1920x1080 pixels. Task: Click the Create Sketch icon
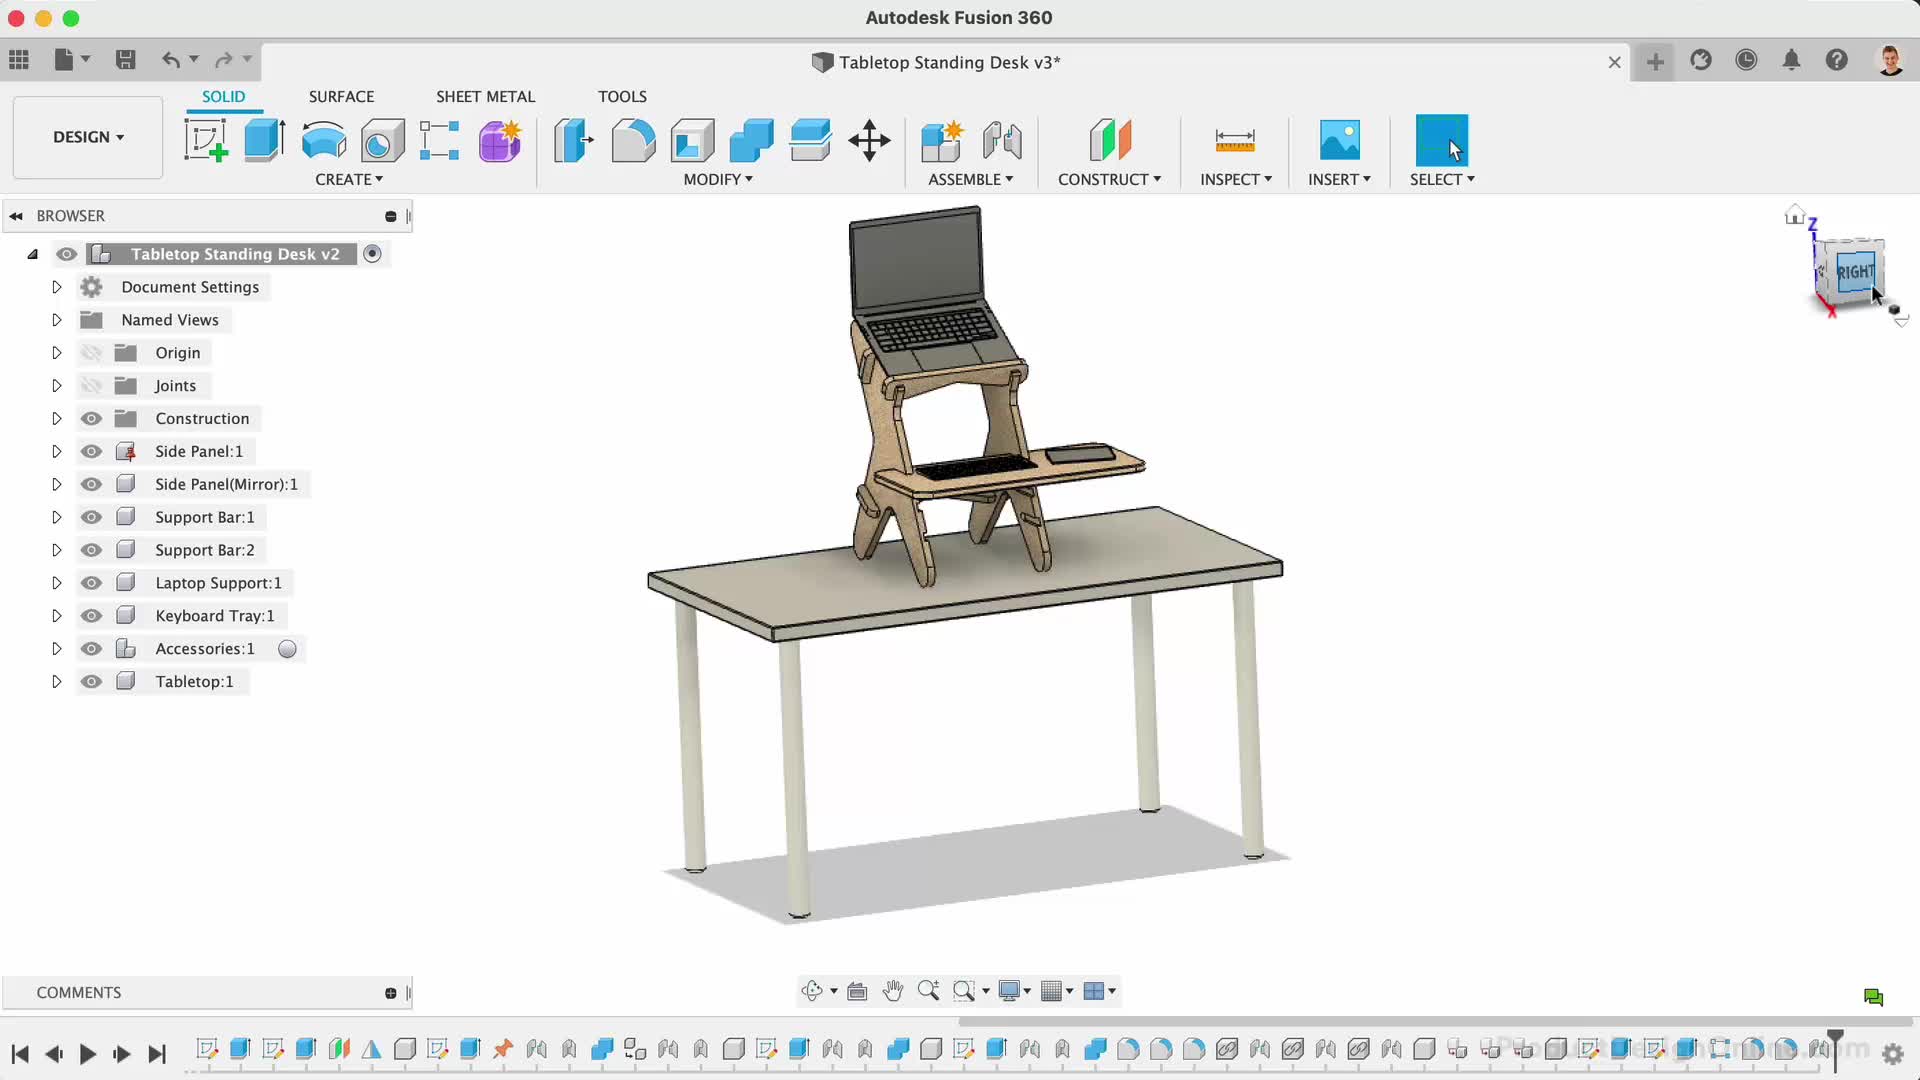pos(206,140)
